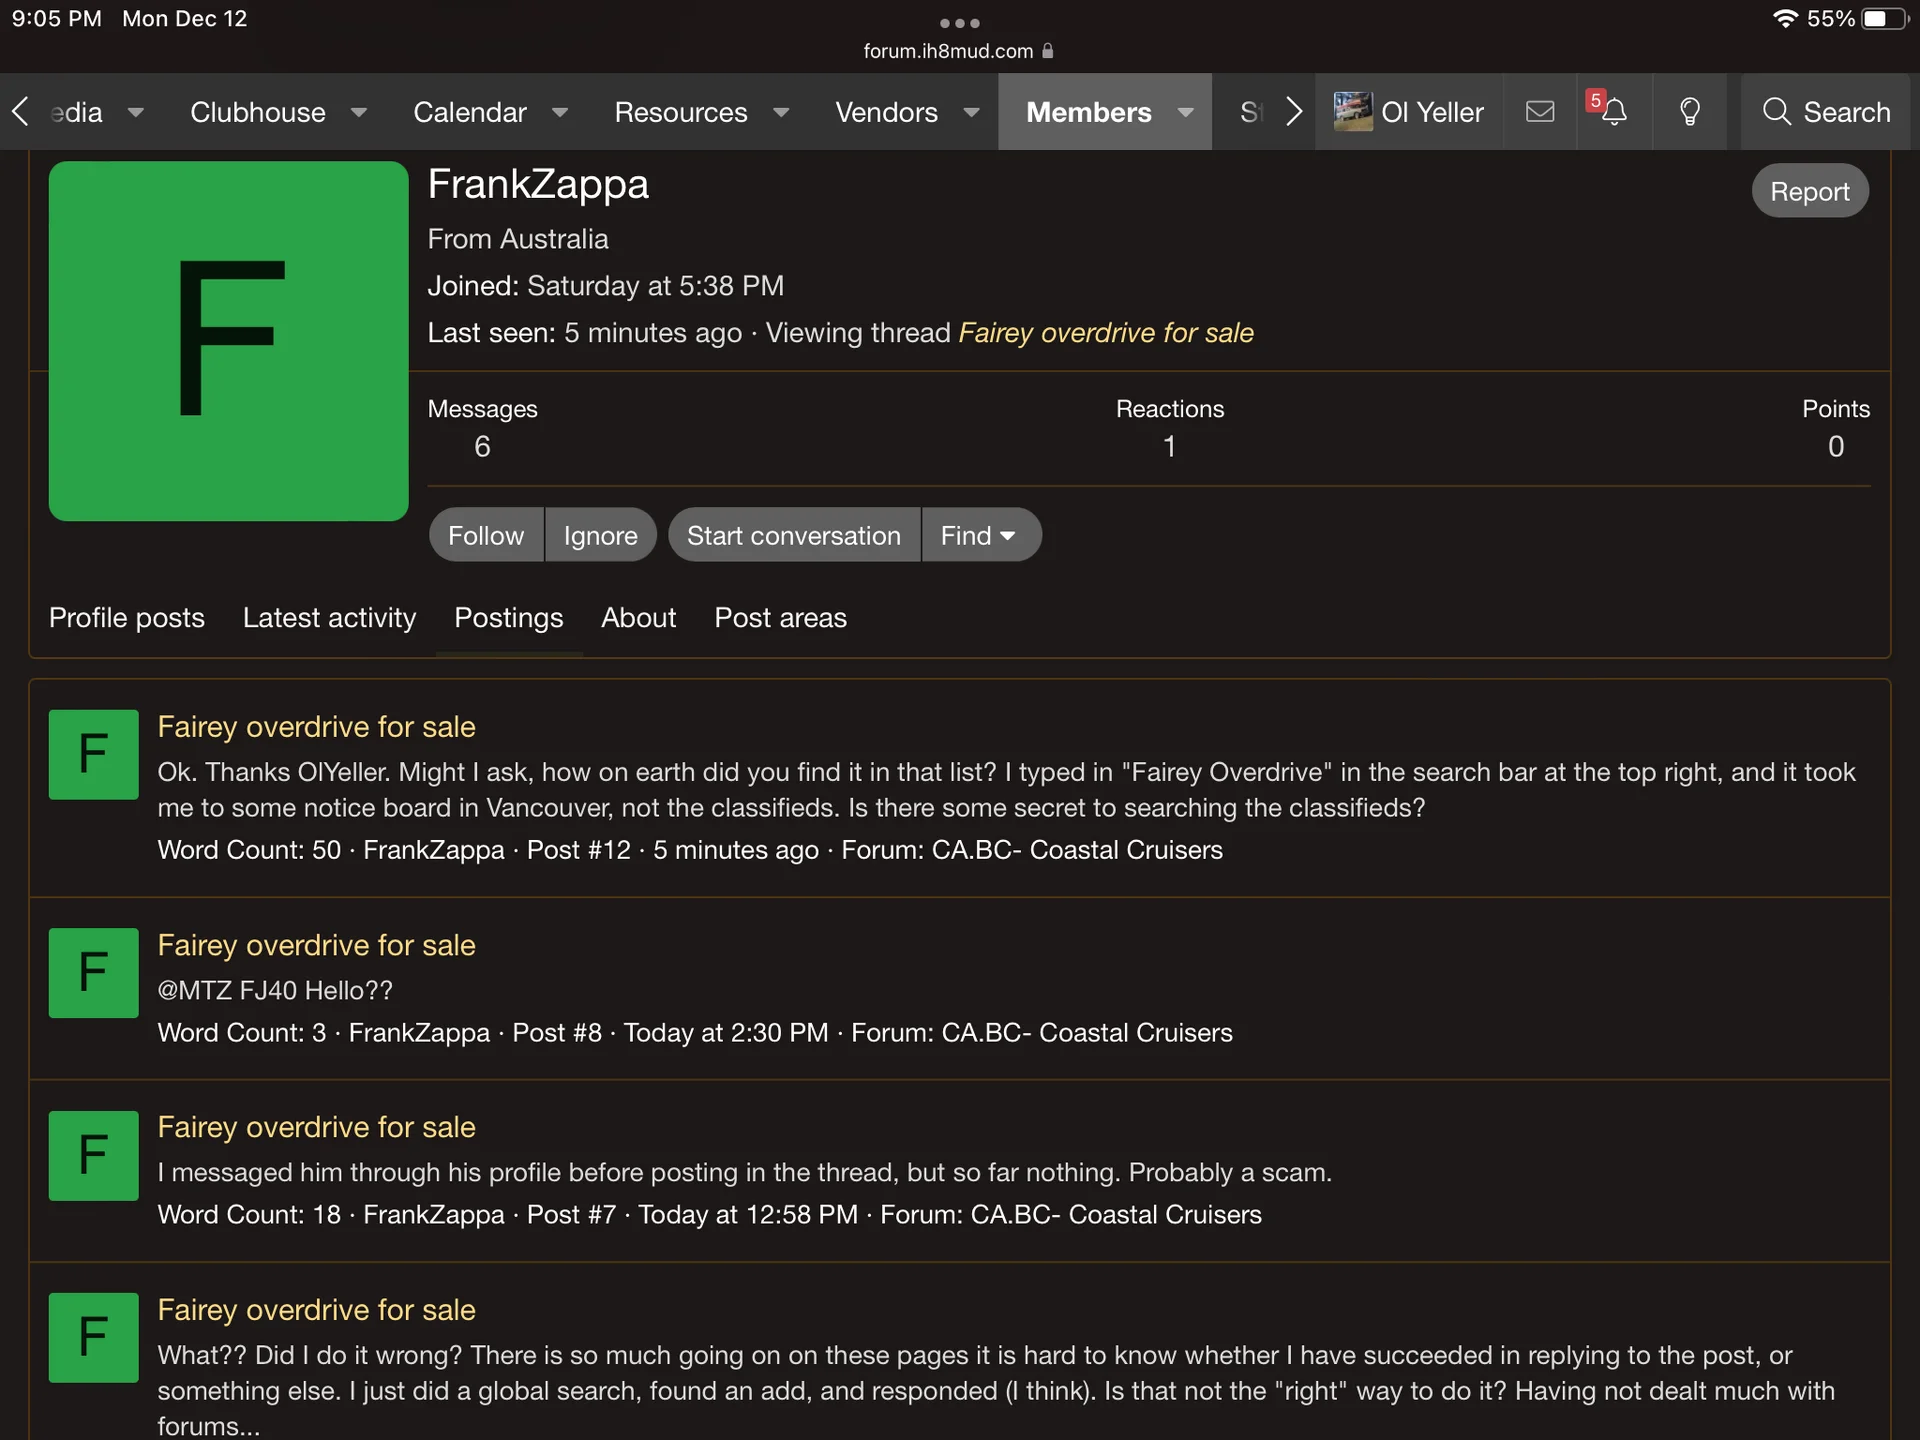Click the Report button
The image size is (1920, 1440).
[1809, 191]
